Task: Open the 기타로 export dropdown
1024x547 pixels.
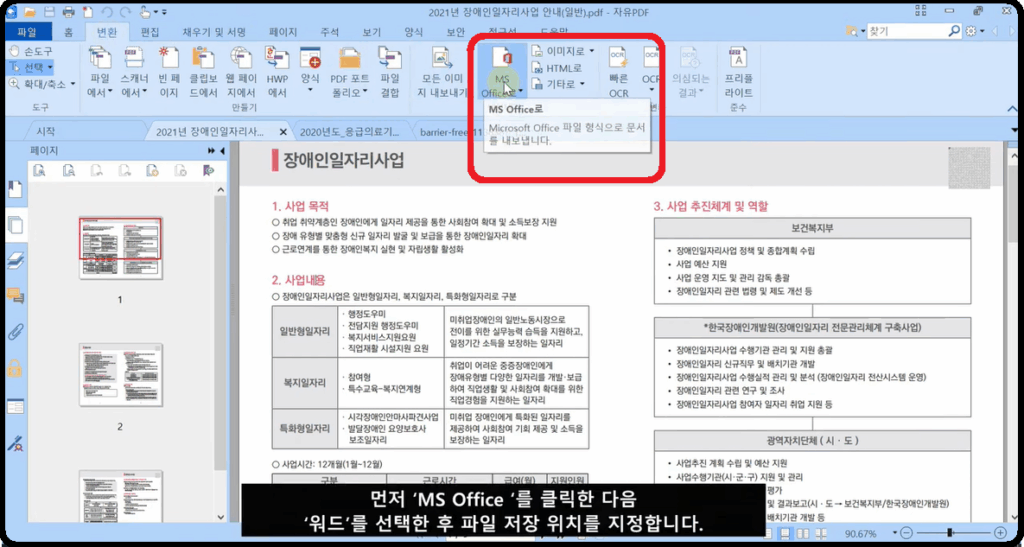Action: pyautogui.click(x=563, y=85)
